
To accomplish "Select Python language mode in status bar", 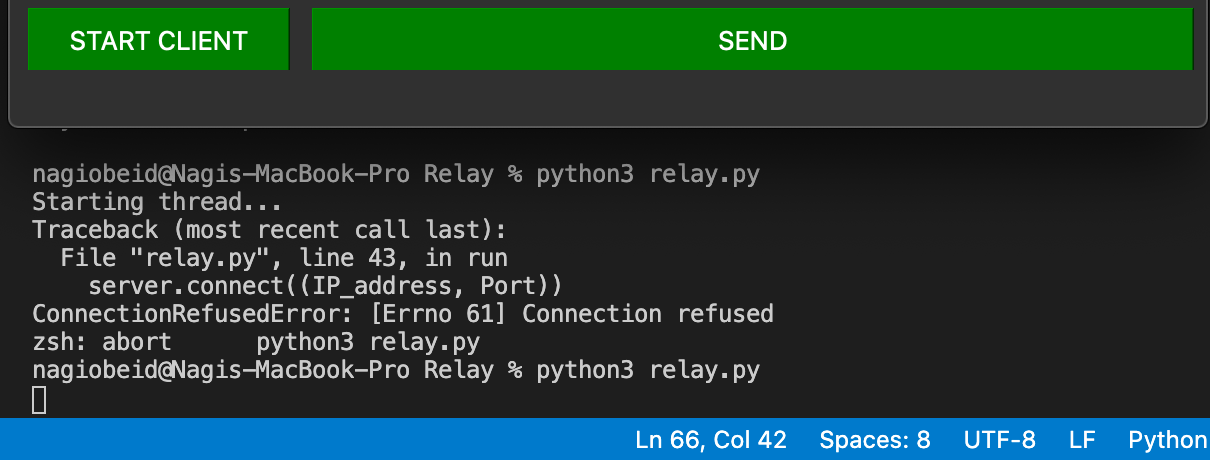I will [1168, 440].
